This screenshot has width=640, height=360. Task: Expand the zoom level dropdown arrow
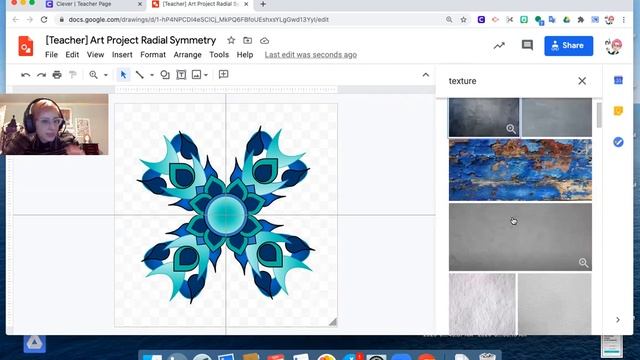click(x=106, y=75)
